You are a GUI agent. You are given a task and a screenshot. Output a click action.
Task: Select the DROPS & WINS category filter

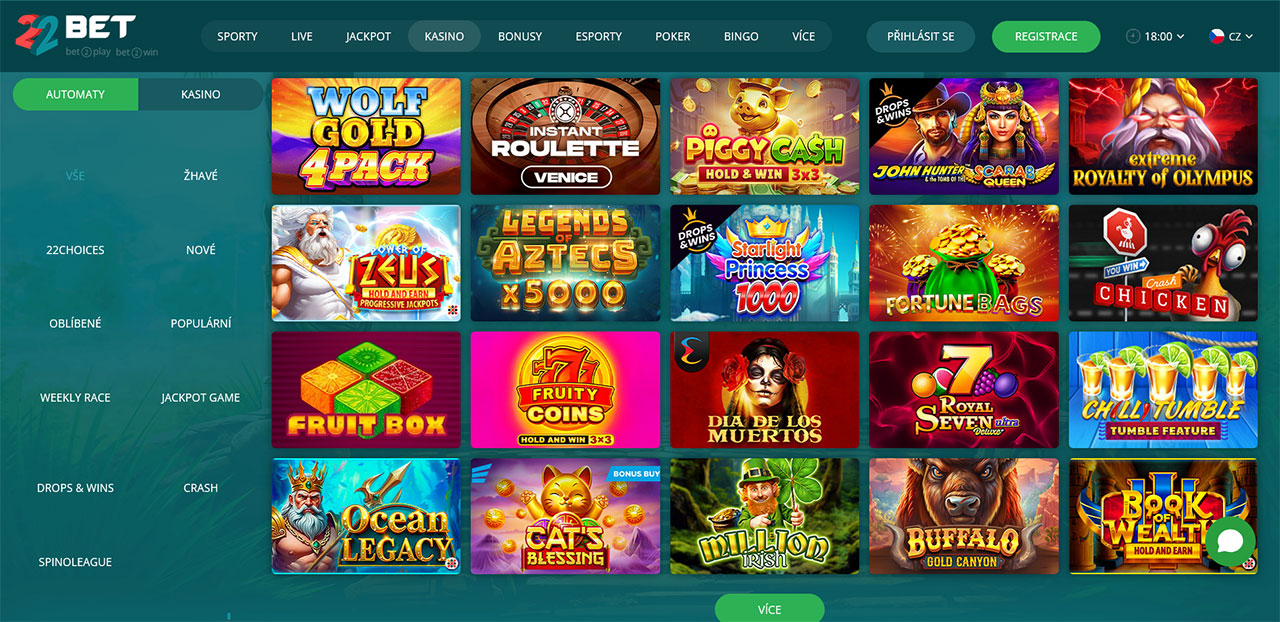click(75, 488)
